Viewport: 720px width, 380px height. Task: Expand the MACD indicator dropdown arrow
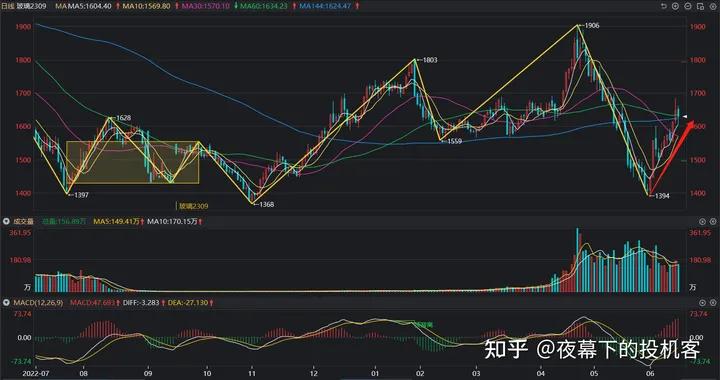click(x=6, y=303)
